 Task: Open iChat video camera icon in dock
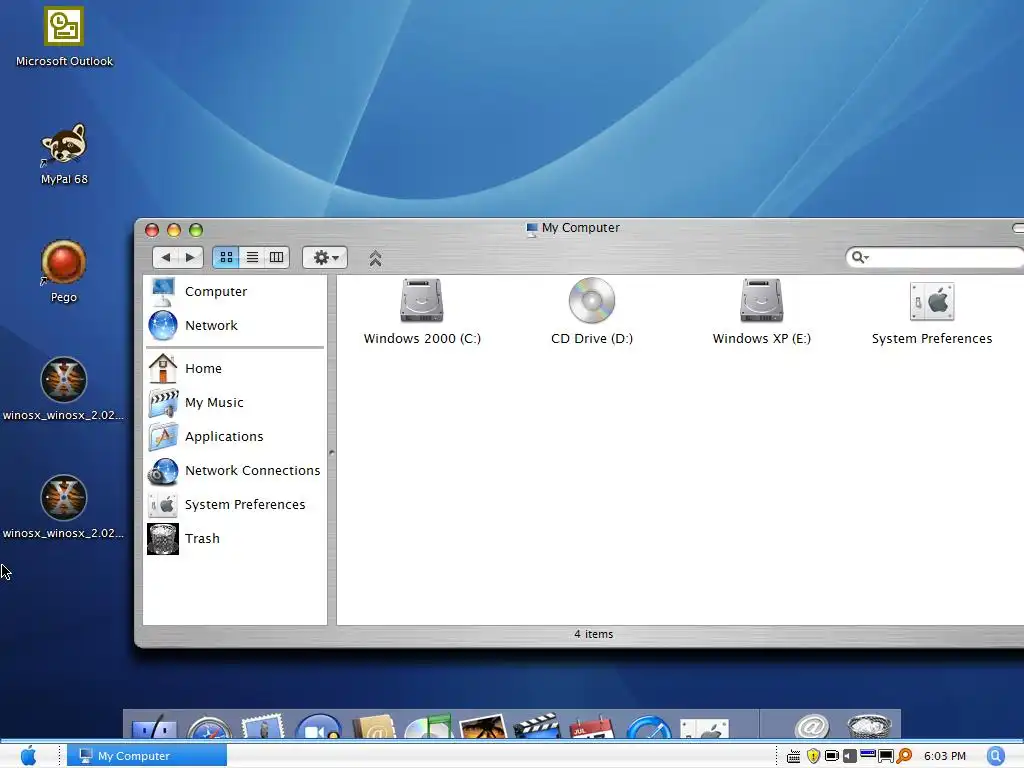click(x=319, y=726)
